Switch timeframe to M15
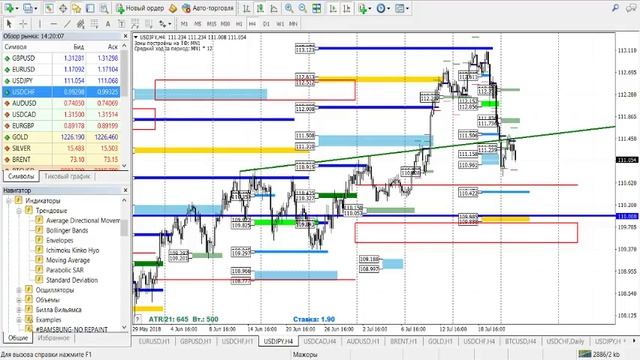This screenshot has width=640, height=360. click(211, 24)
